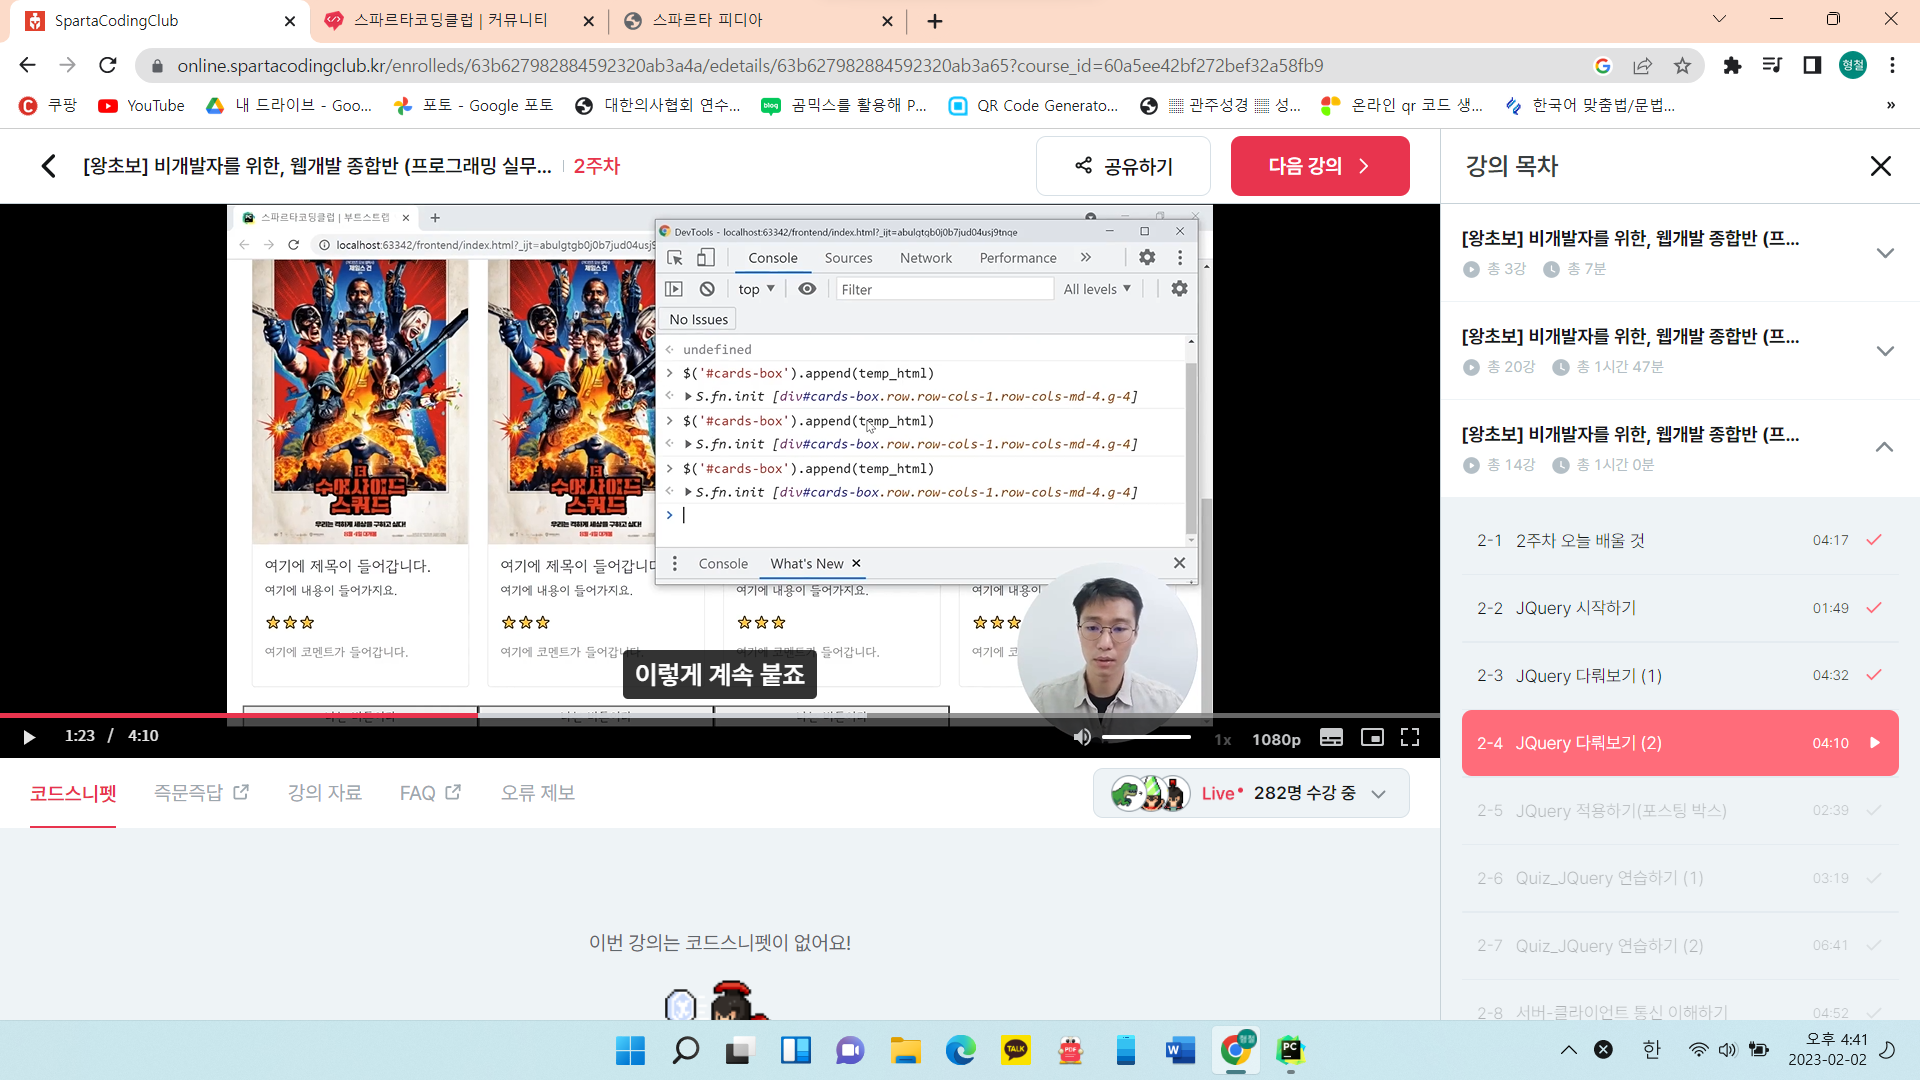Focus the address bar URL

click(750, 65)
